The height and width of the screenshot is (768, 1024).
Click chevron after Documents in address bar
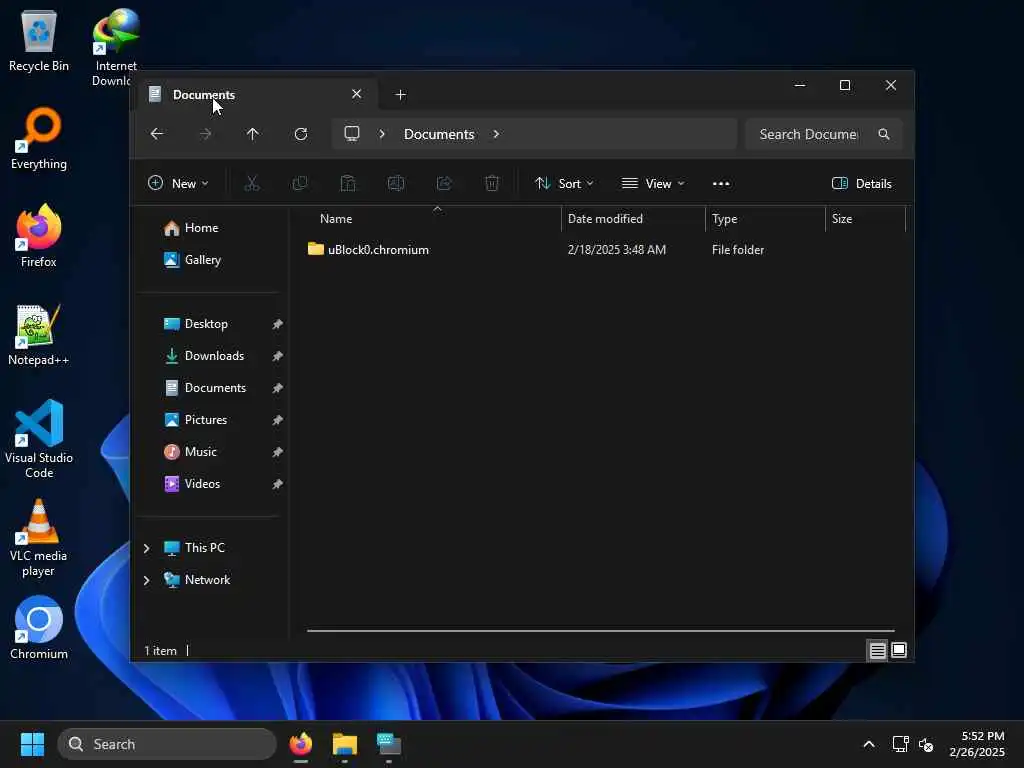pos(496,134)
